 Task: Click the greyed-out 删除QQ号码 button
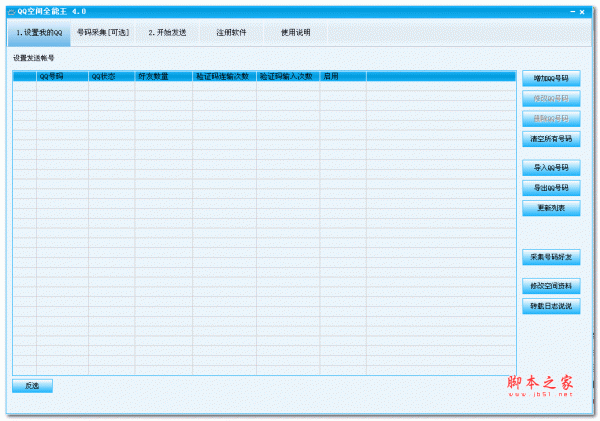coord(551,119)
